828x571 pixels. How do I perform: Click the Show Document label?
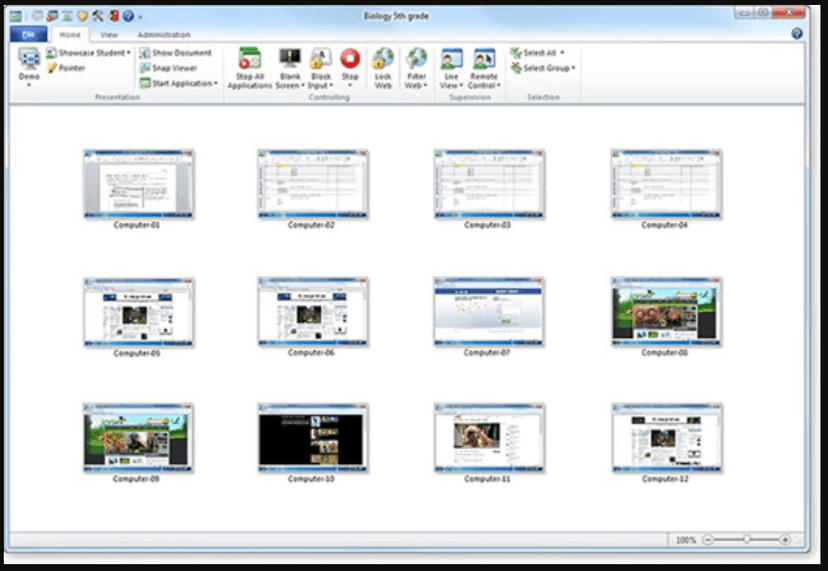[182, 53]
